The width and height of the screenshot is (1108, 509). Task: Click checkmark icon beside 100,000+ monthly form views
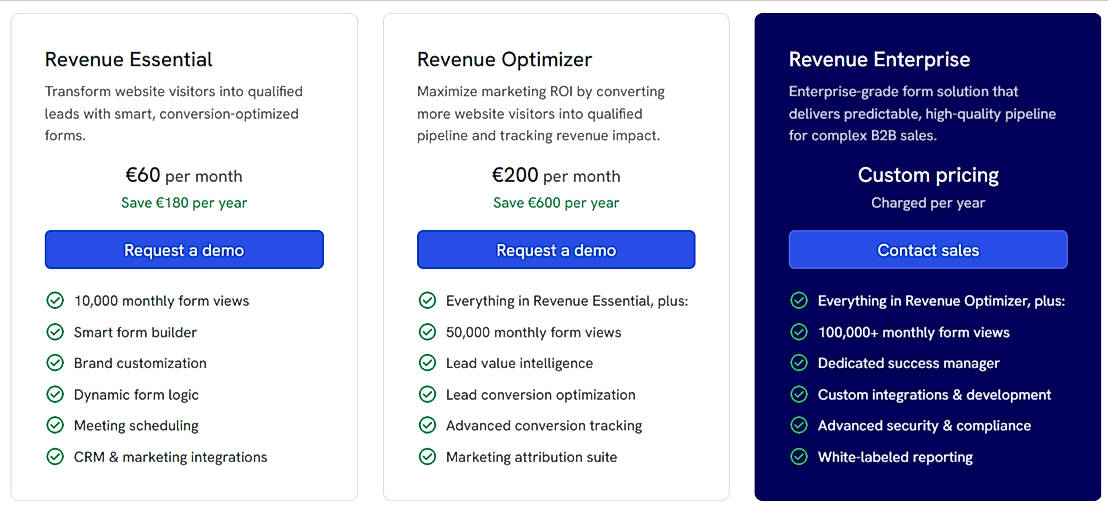(x=798, y=332)
